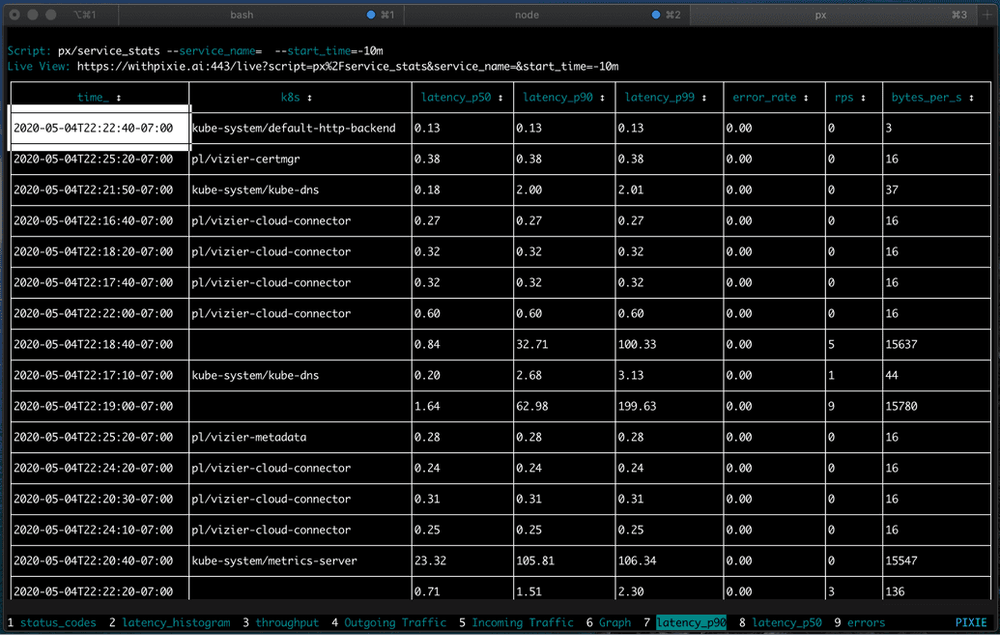Open the throughput view

tap(287, 623)
